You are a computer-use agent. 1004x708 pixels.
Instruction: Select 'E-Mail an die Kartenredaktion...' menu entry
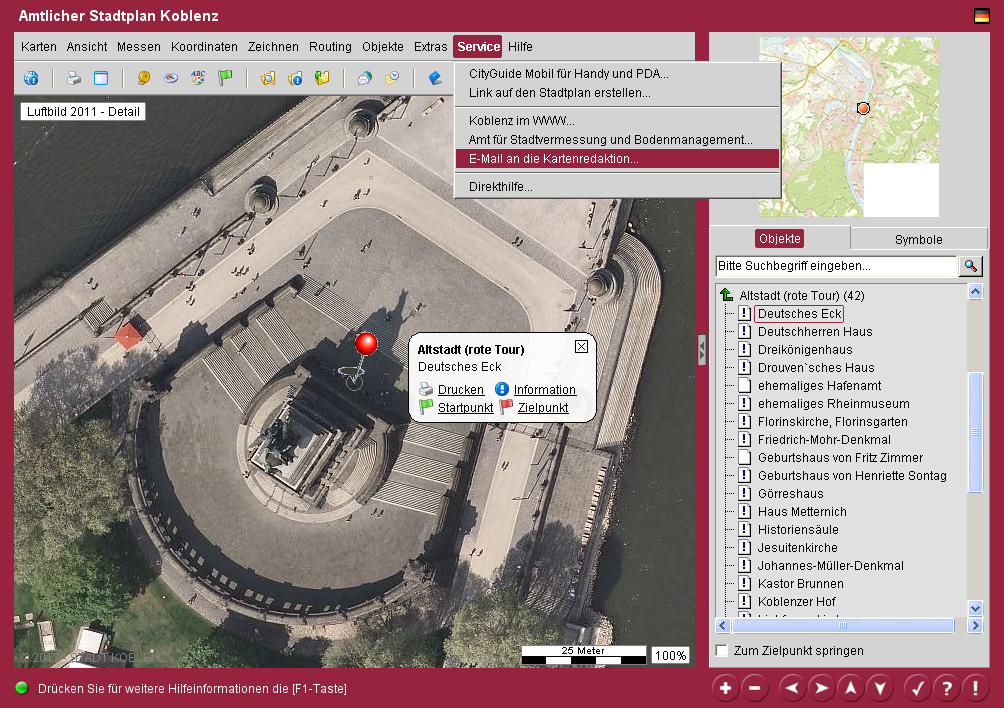point(554,159)
